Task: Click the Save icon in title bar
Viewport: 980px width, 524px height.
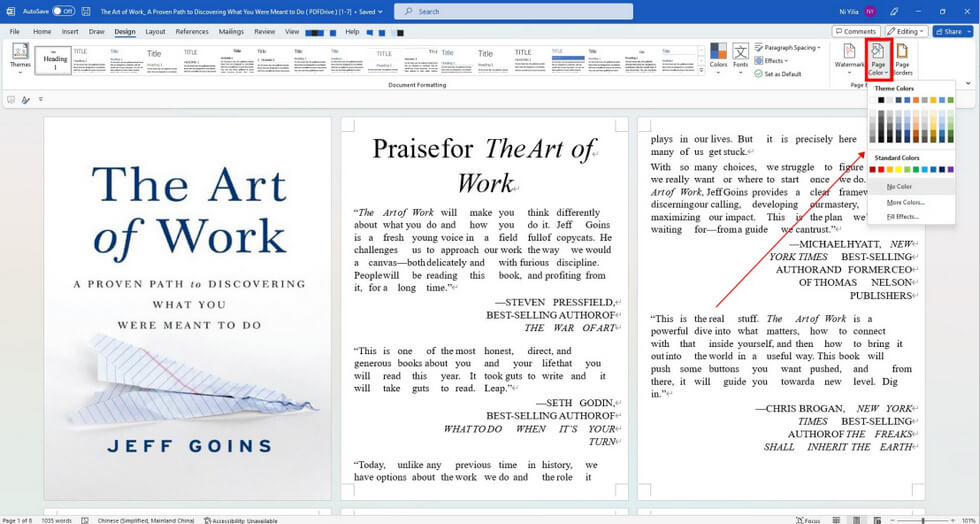Action: point(86,11)
